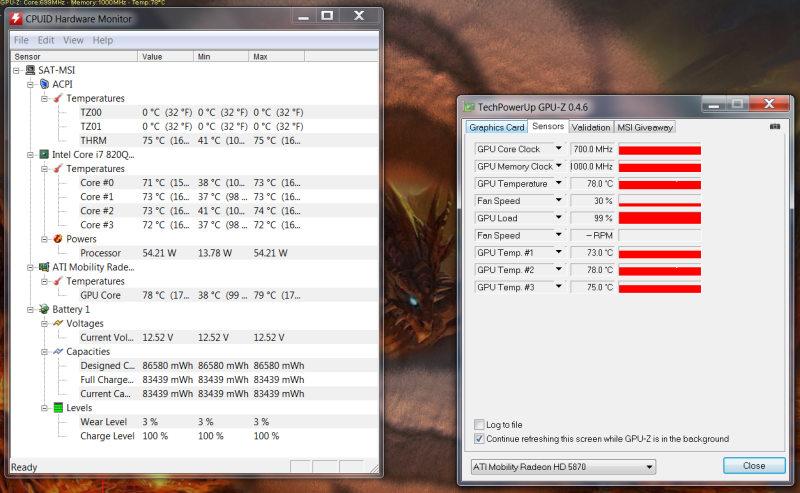800x493 pixels.
Task: Collapse the Battery 1 node
Action: tap(31, 309)
